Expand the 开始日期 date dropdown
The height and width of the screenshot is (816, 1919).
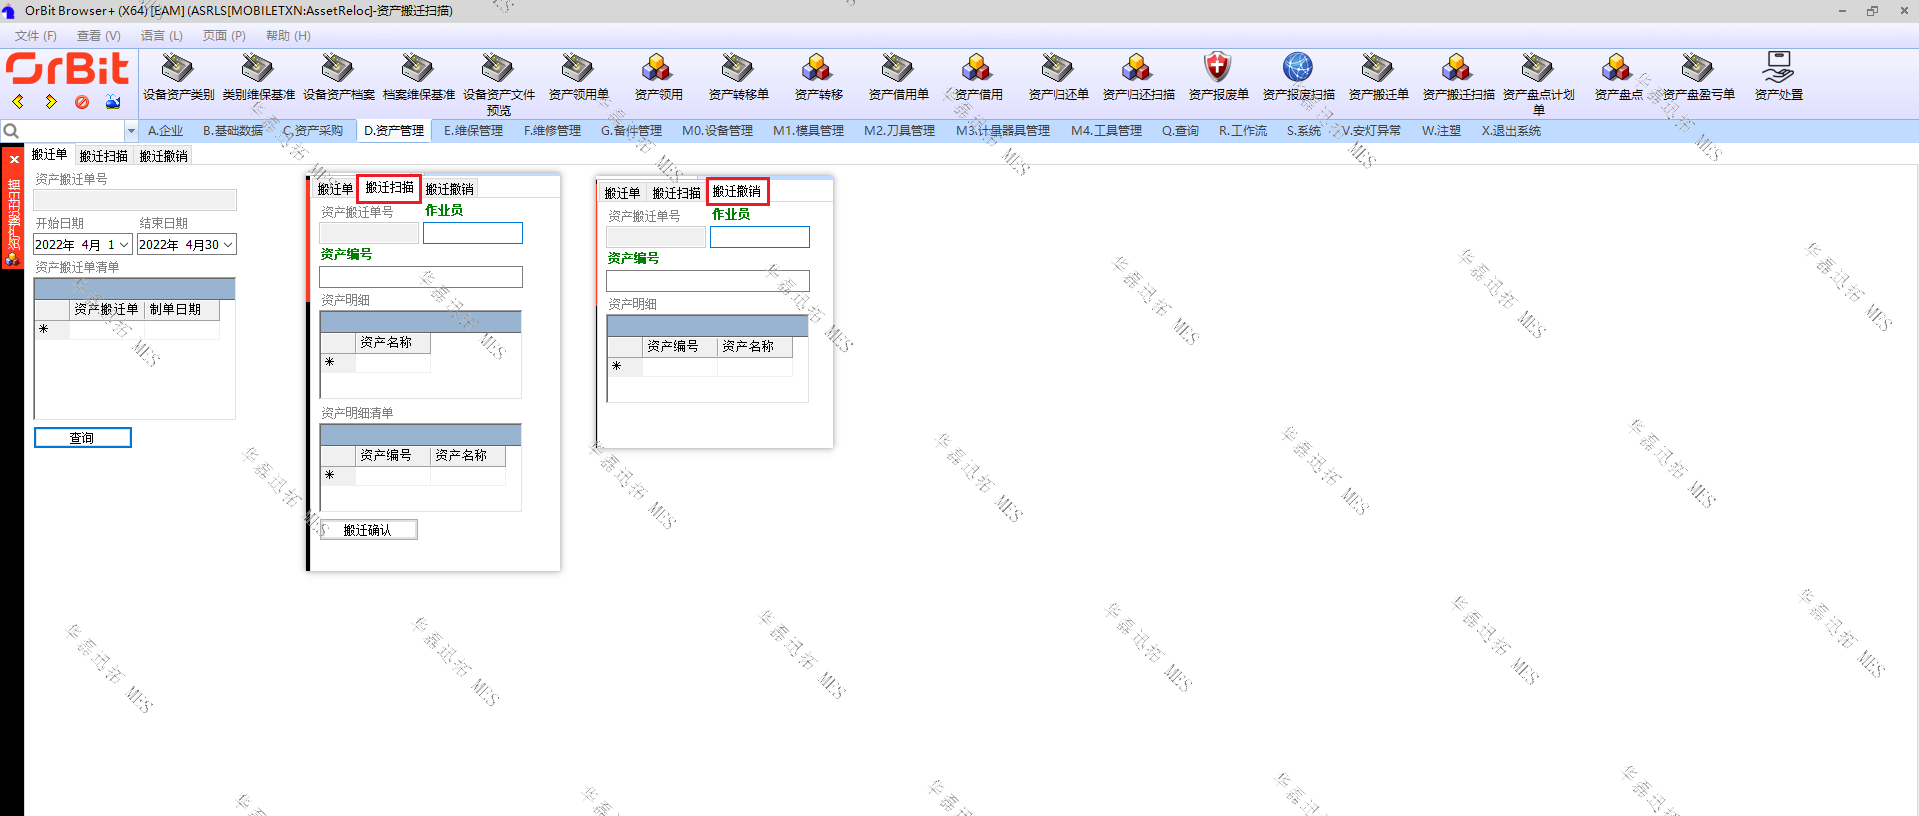(124, 245)
